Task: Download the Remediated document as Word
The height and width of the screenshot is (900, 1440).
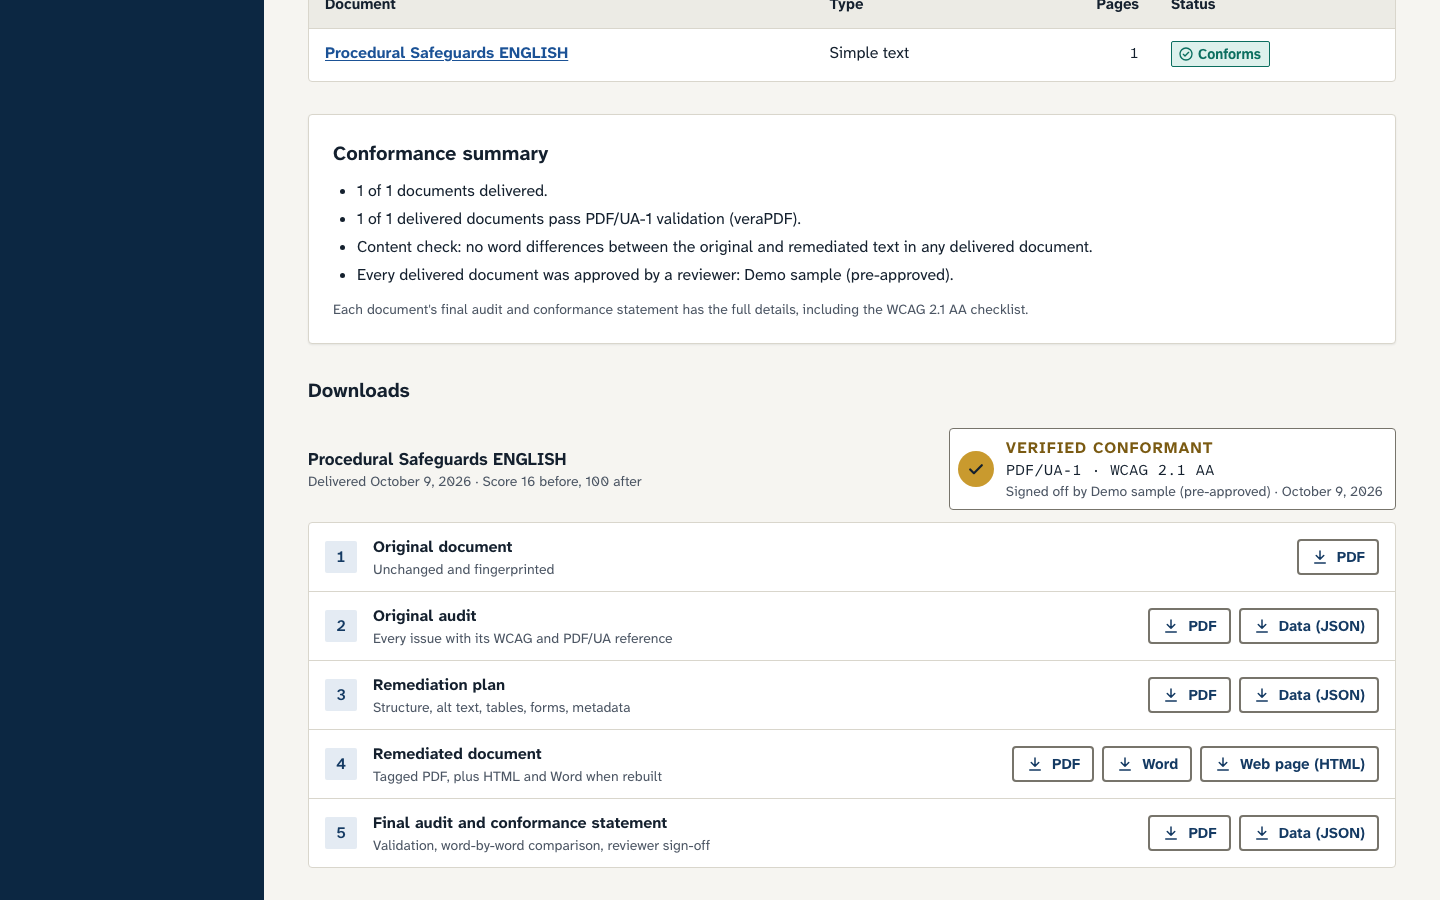Action: 1146,764
